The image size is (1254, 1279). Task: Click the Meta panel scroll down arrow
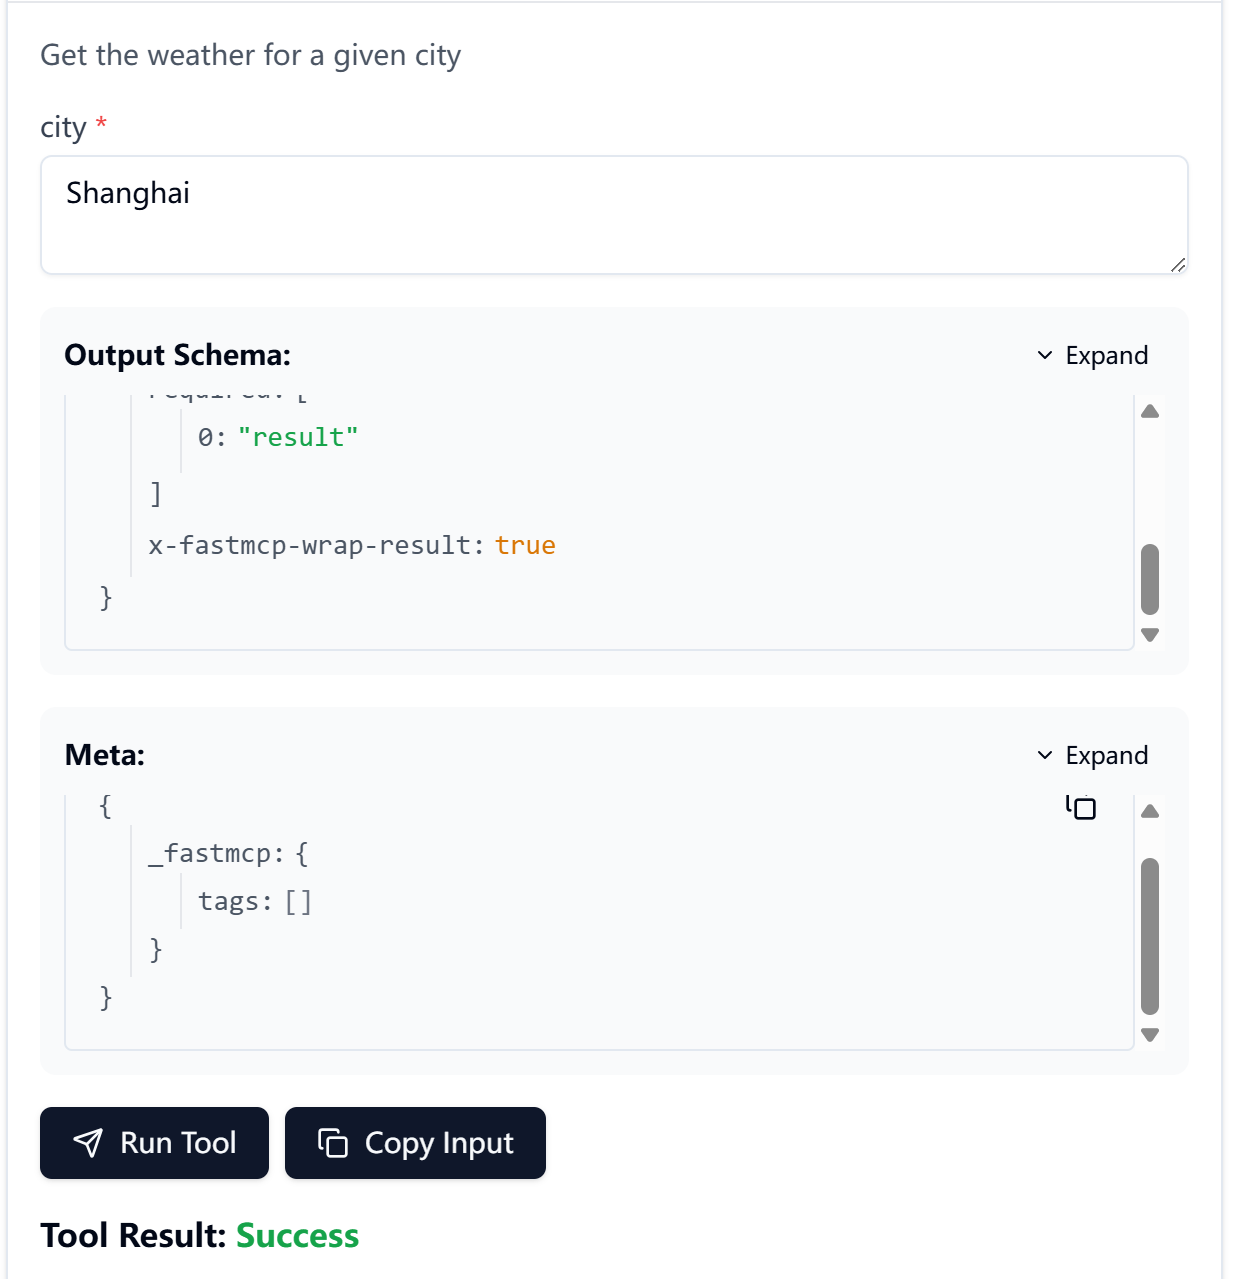pos(1150,1035)
